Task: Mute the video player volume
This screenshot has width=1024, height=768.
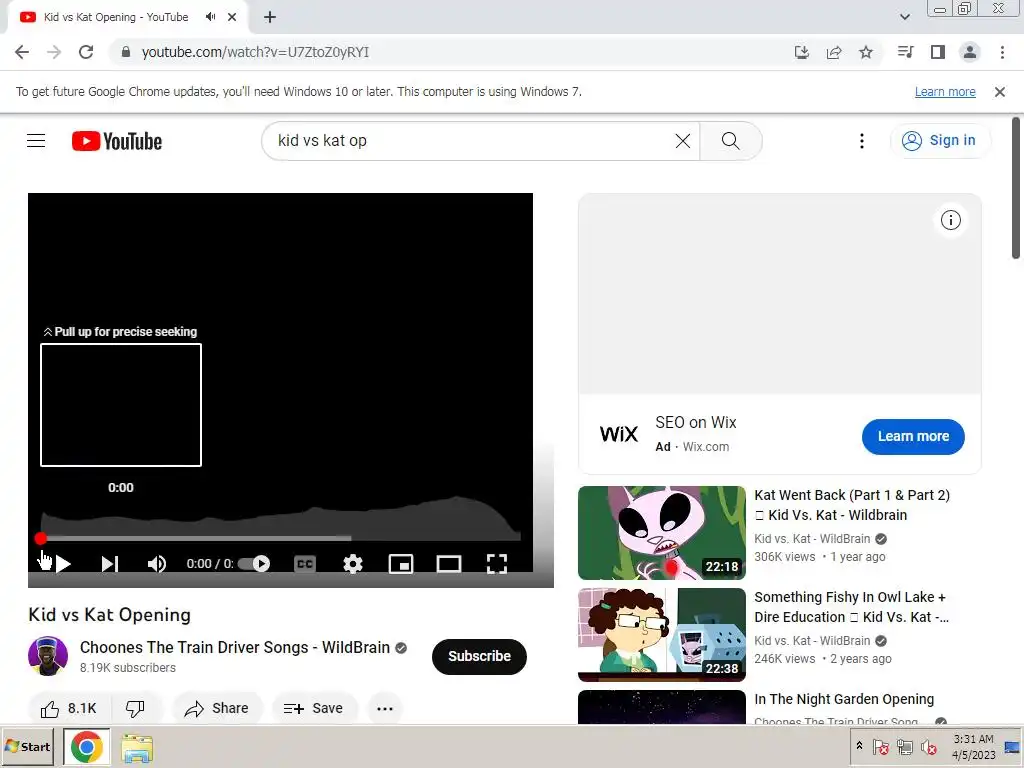Action: click(x=157, y=564)
